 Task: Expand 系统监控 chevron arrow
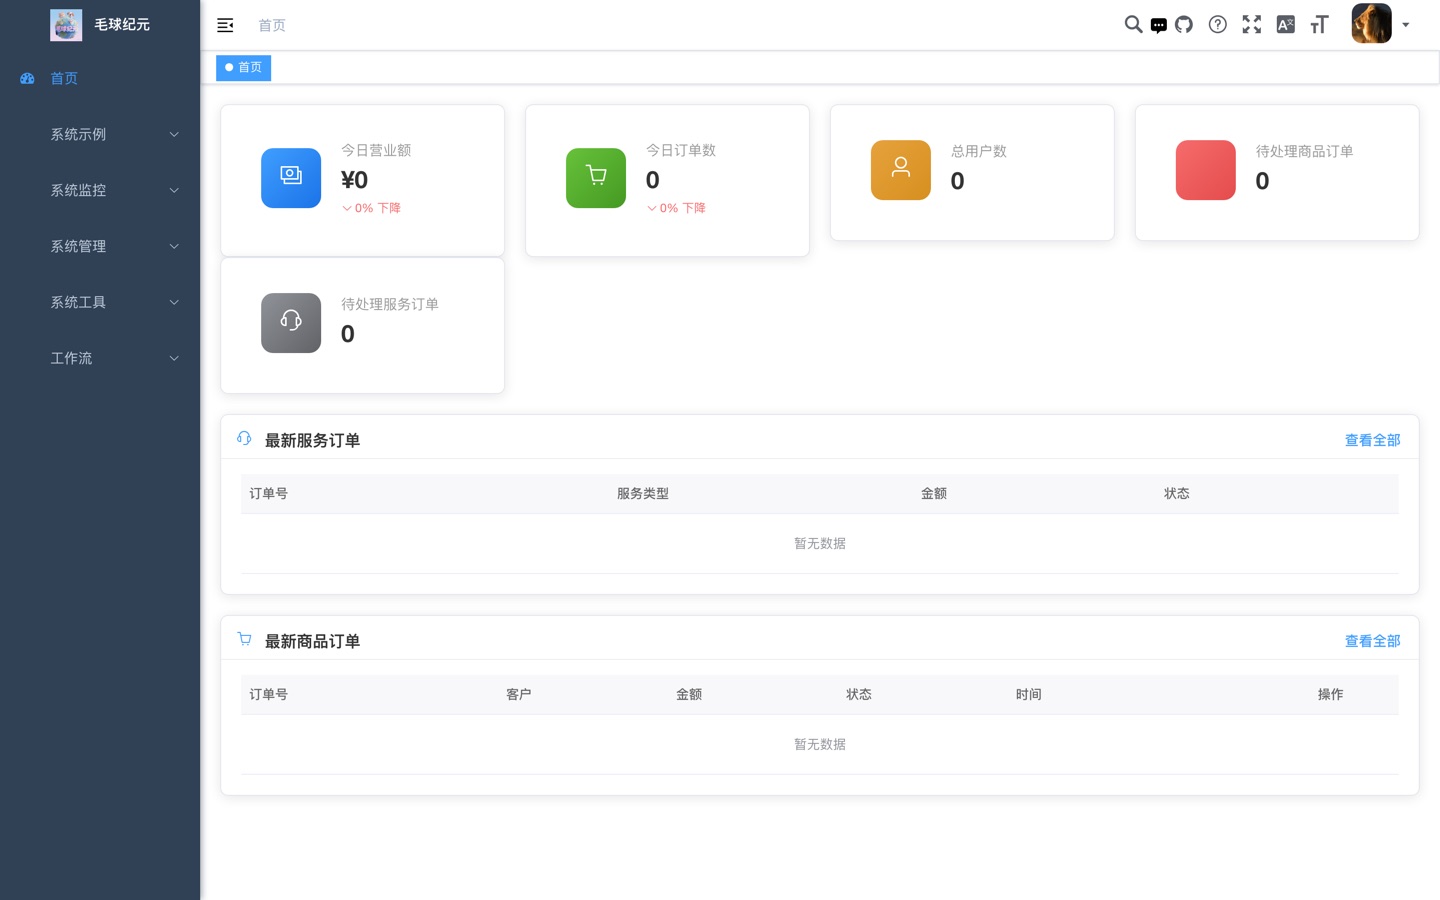click(174, 190)
